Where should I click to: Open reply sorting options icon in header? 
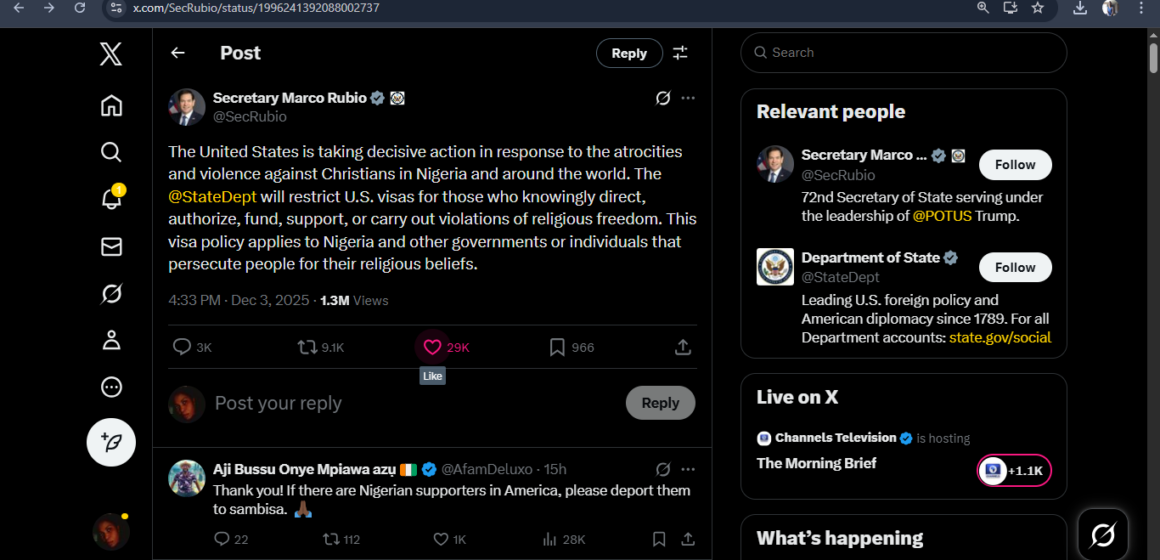coord(680,53)
